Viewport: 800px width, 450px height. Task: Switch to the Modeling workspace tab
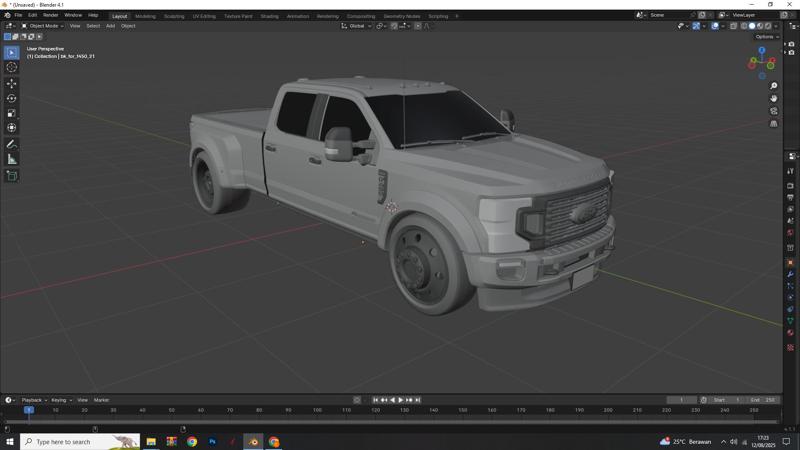click(x=145, y=16)
